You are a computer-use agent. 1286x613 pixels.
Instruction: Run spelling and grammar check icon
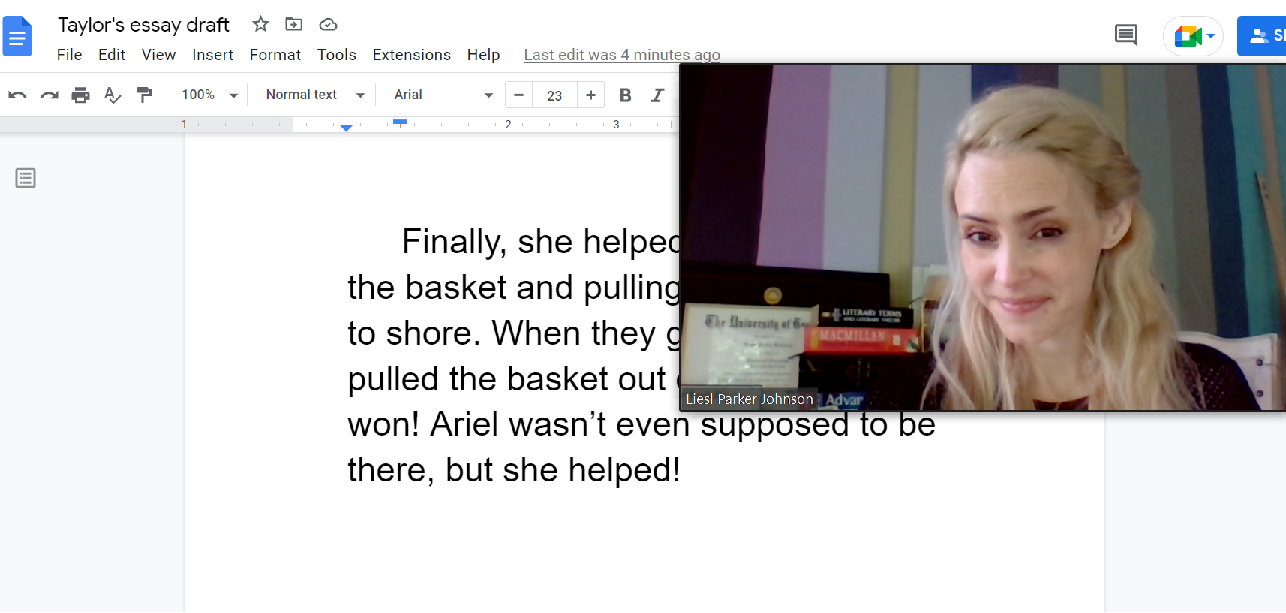click(x=113, y=95)
